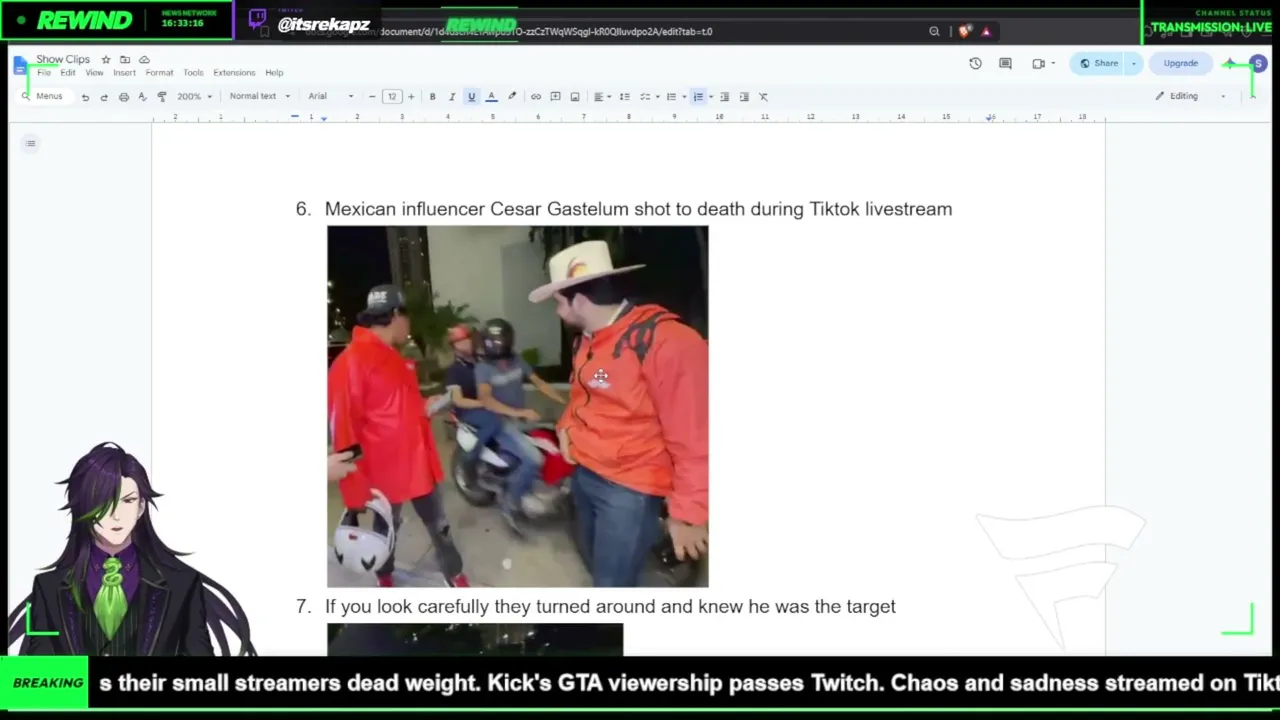The image size is (1280, 720).
Task: Toggle italic formatting
Action: click(452, 97)
